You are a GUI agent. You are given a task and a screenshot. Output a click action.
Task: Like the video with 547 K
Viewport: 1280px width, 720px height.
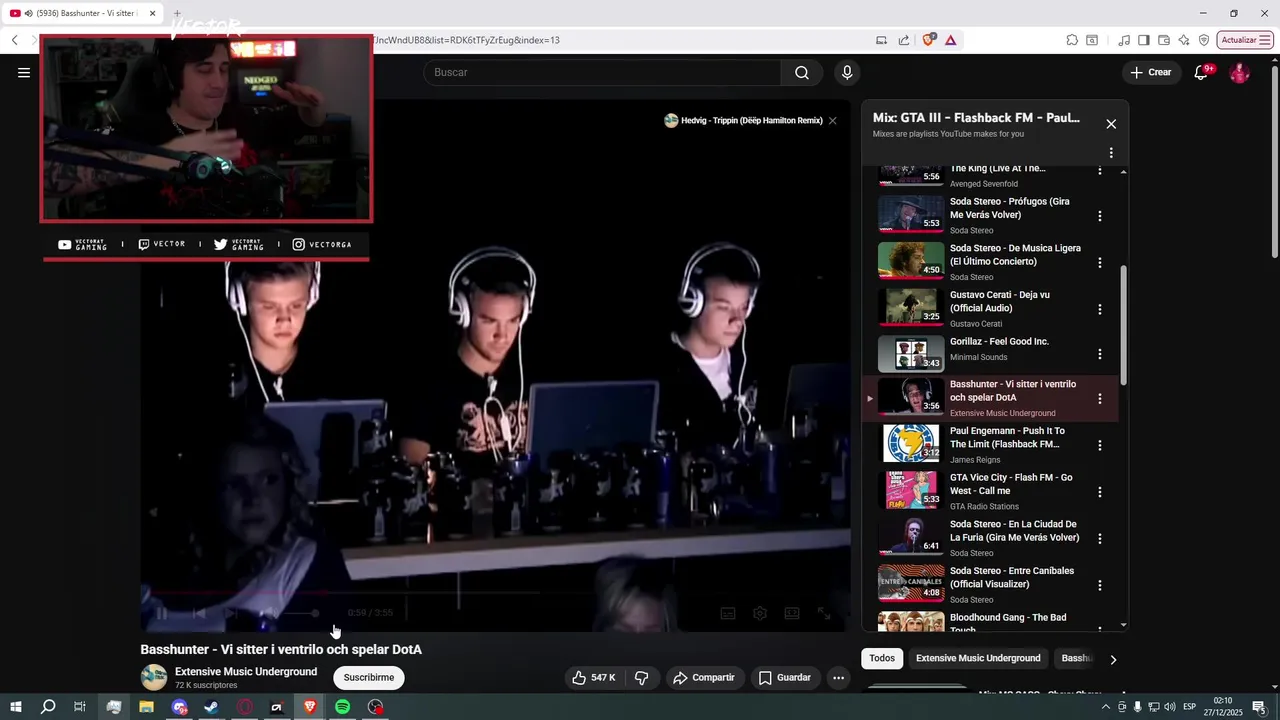point(594,678)
